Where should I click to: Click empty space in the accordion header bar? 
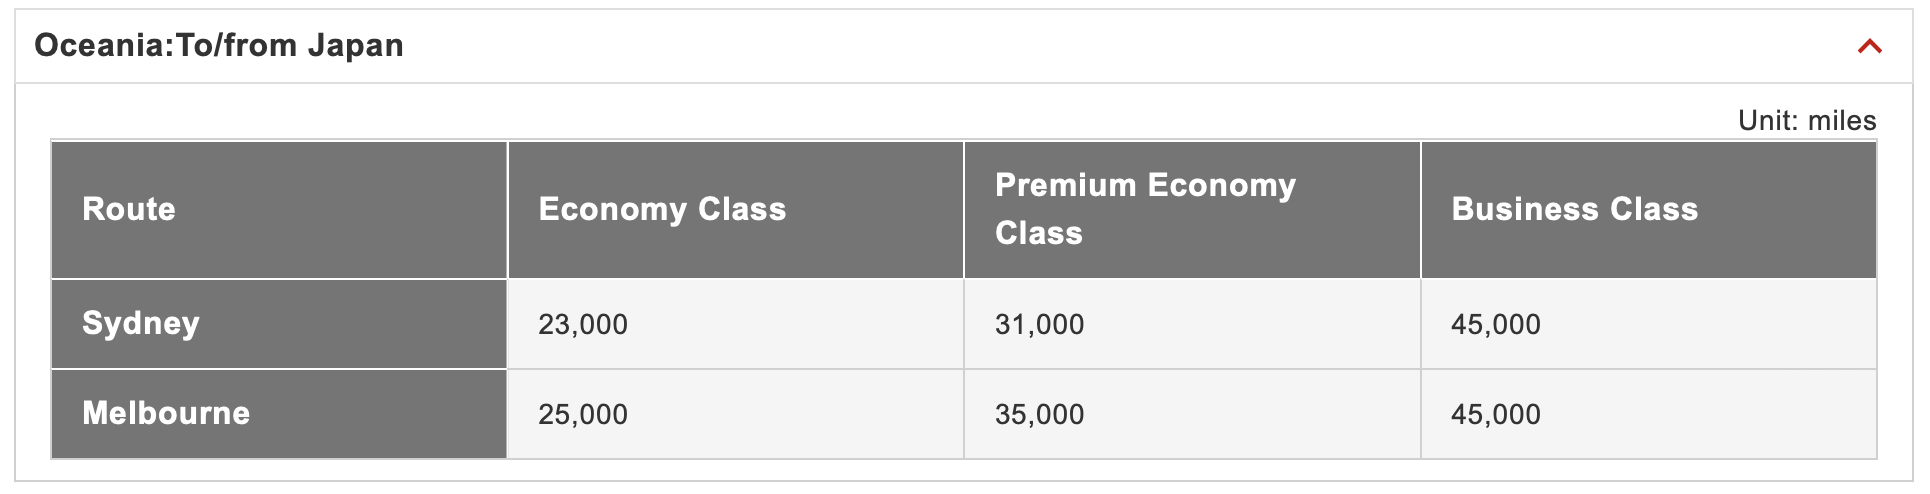[x=1000, y=46]
